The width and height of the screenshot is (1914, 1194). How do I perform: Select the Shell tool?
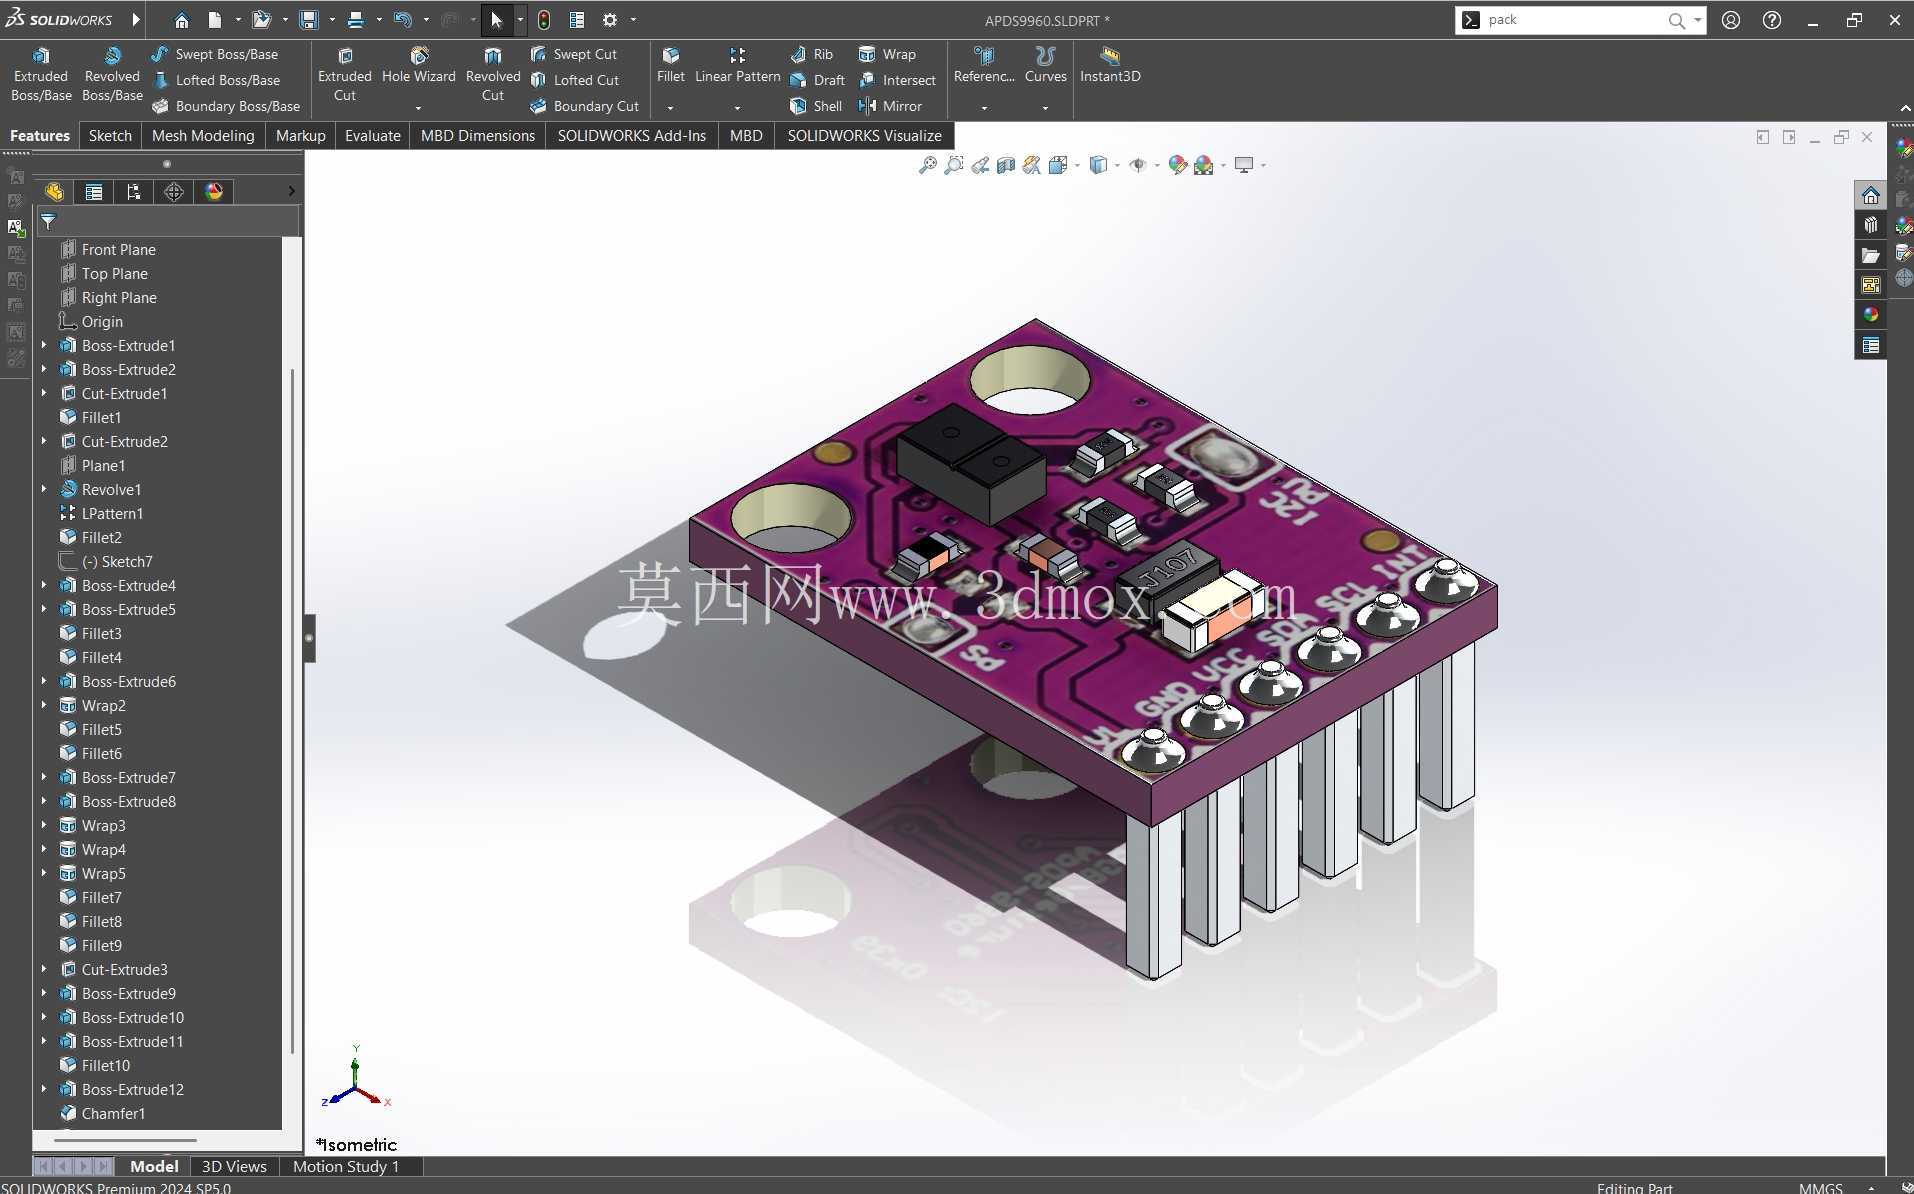point(816,106)
